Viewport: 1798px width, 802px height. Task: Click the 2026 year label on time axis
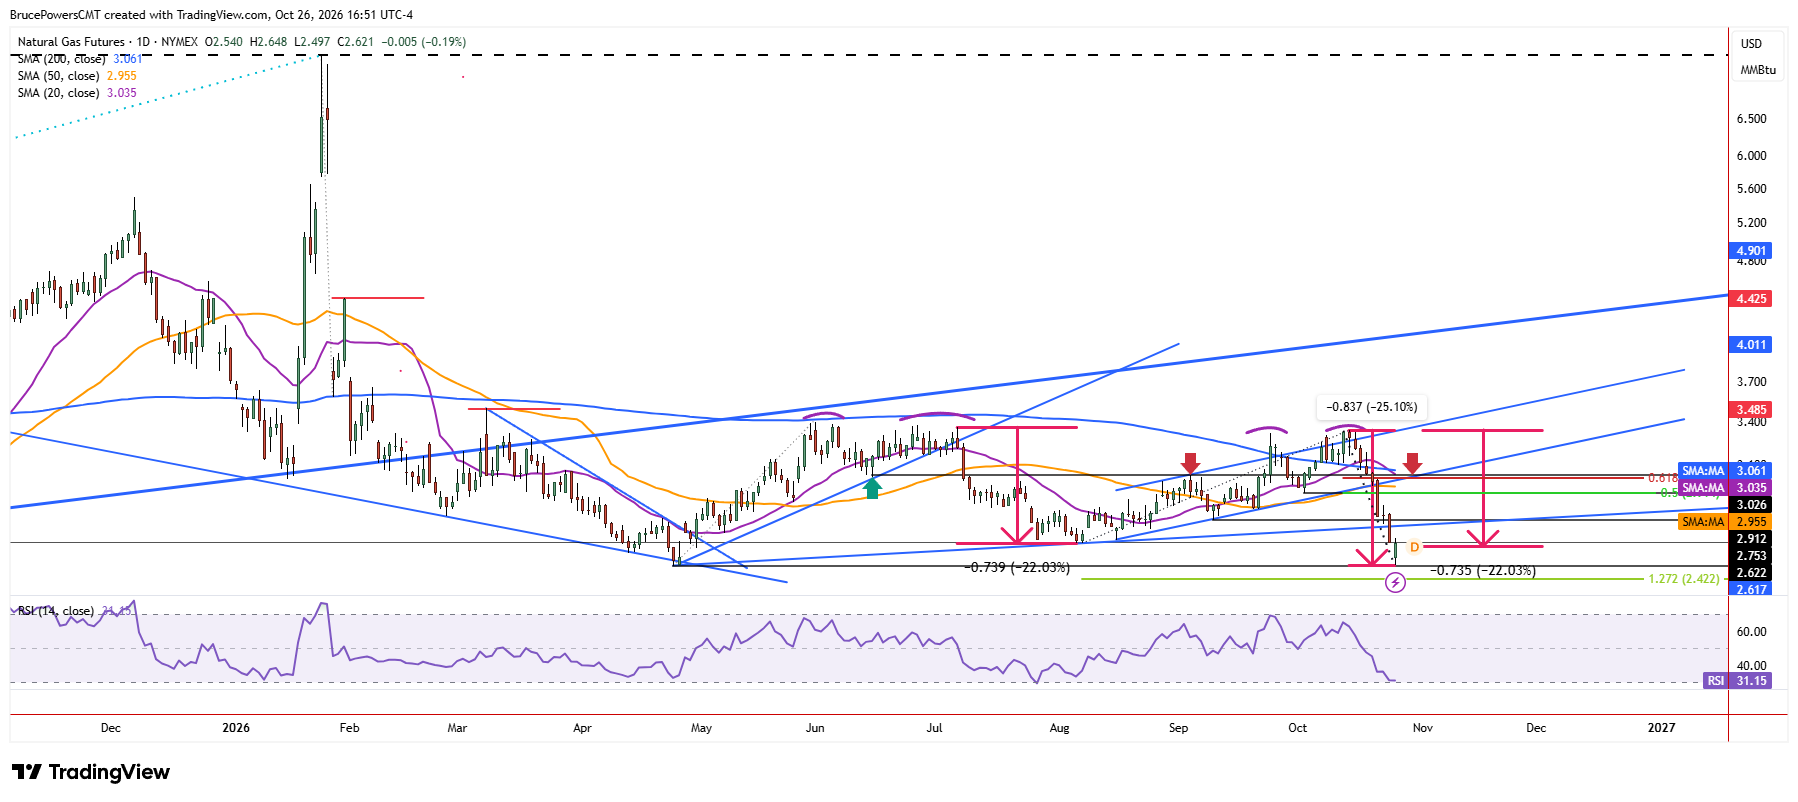pyautogui.click(x=236, y=728)
